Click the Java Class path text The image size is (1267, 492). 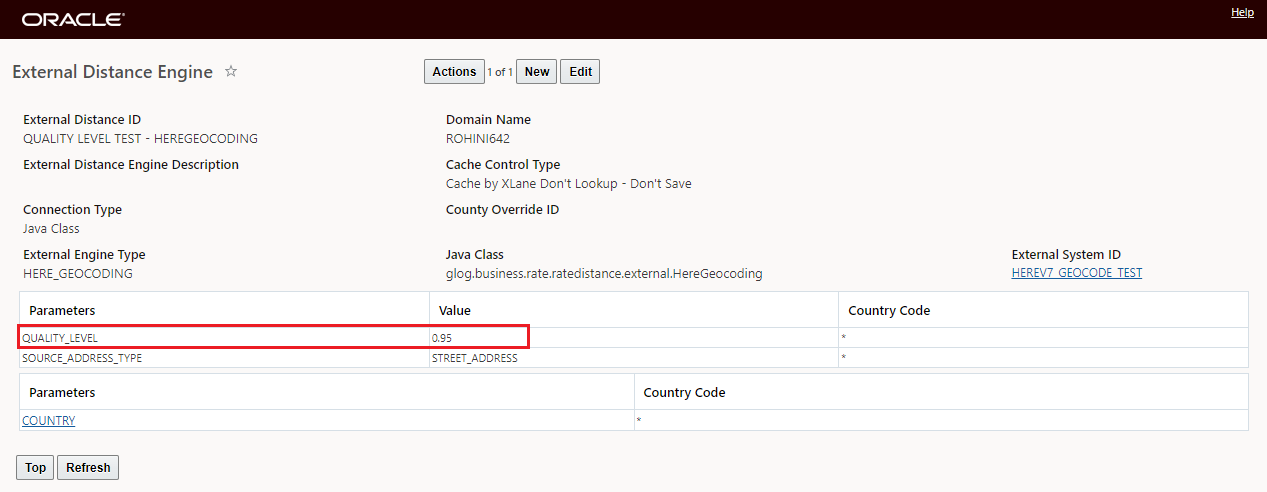click(x=603, y=273)
